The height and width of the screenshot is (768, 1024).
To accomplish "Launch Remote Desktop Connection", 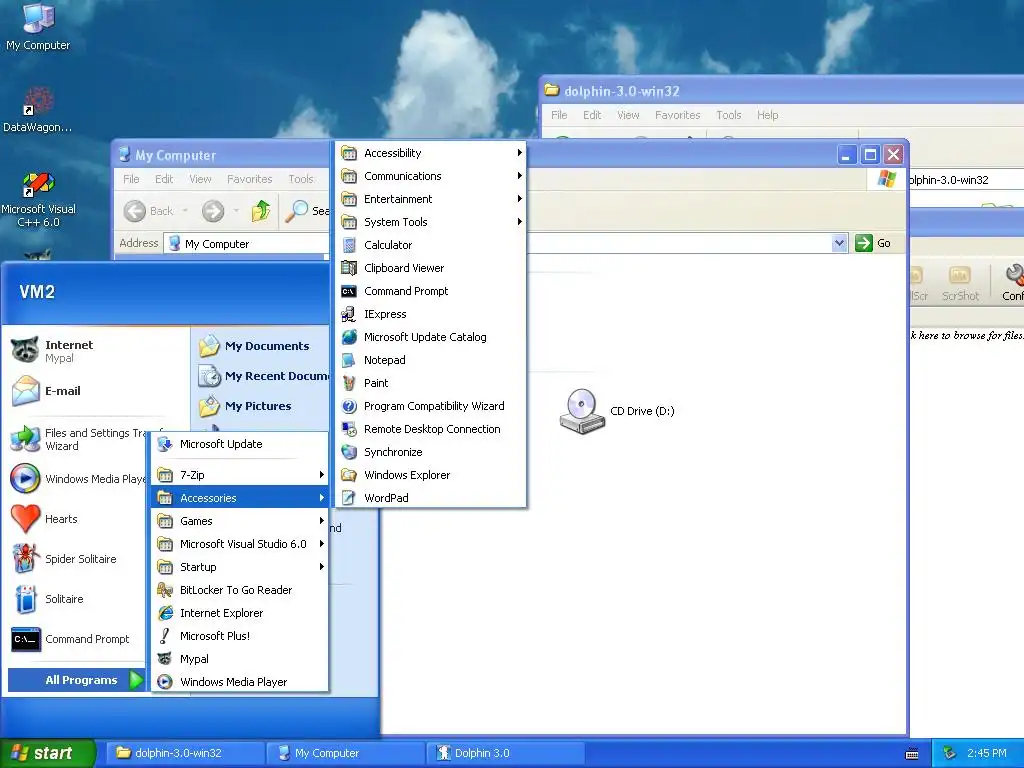I will [431, 429].
